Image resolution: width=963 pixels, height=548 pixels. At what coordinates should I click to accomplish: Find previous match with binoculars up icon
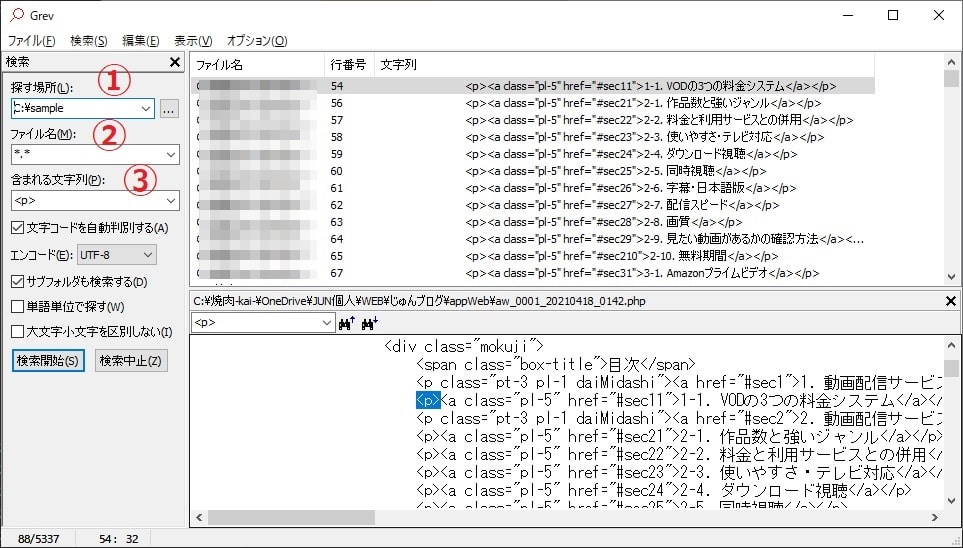tap(347, 323)
